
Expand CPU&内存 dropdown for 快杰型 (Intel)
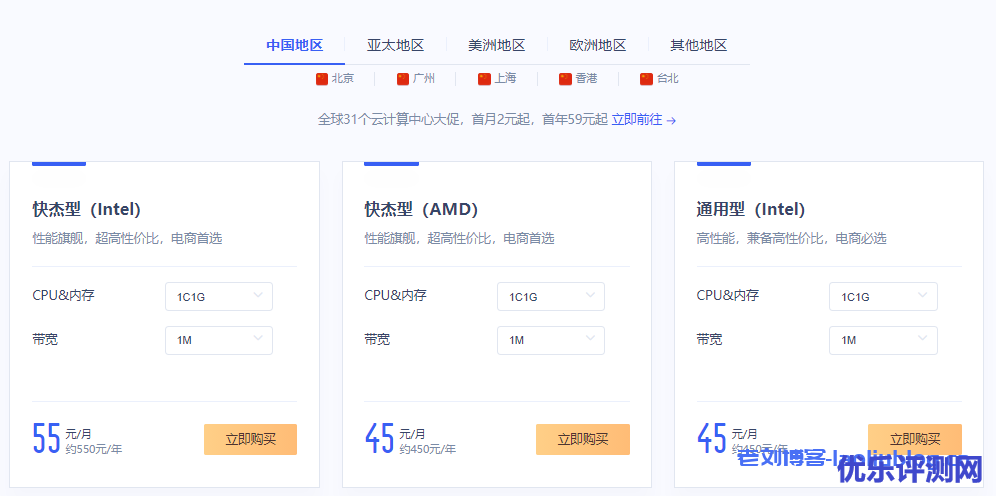(219, 296)
